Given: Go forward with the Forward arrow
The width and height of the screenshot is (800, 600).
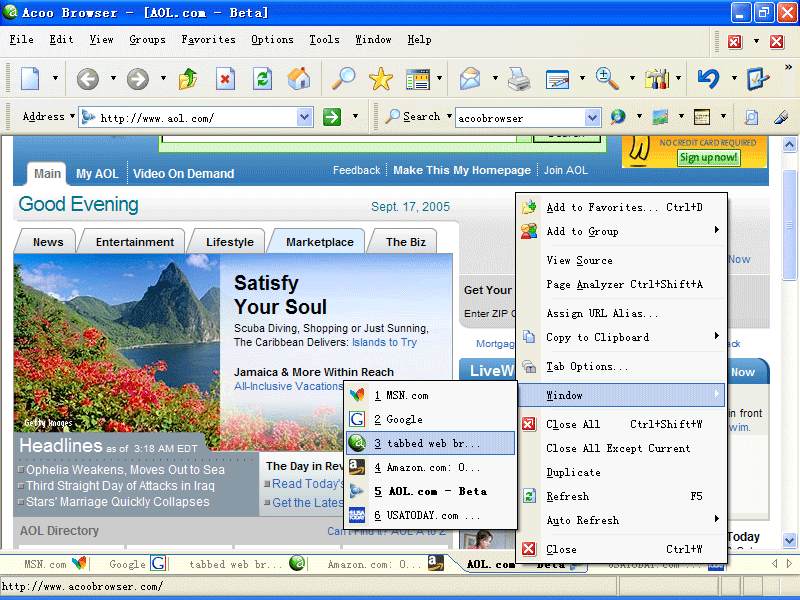Looking at the screenshot, I should point(138,79).
